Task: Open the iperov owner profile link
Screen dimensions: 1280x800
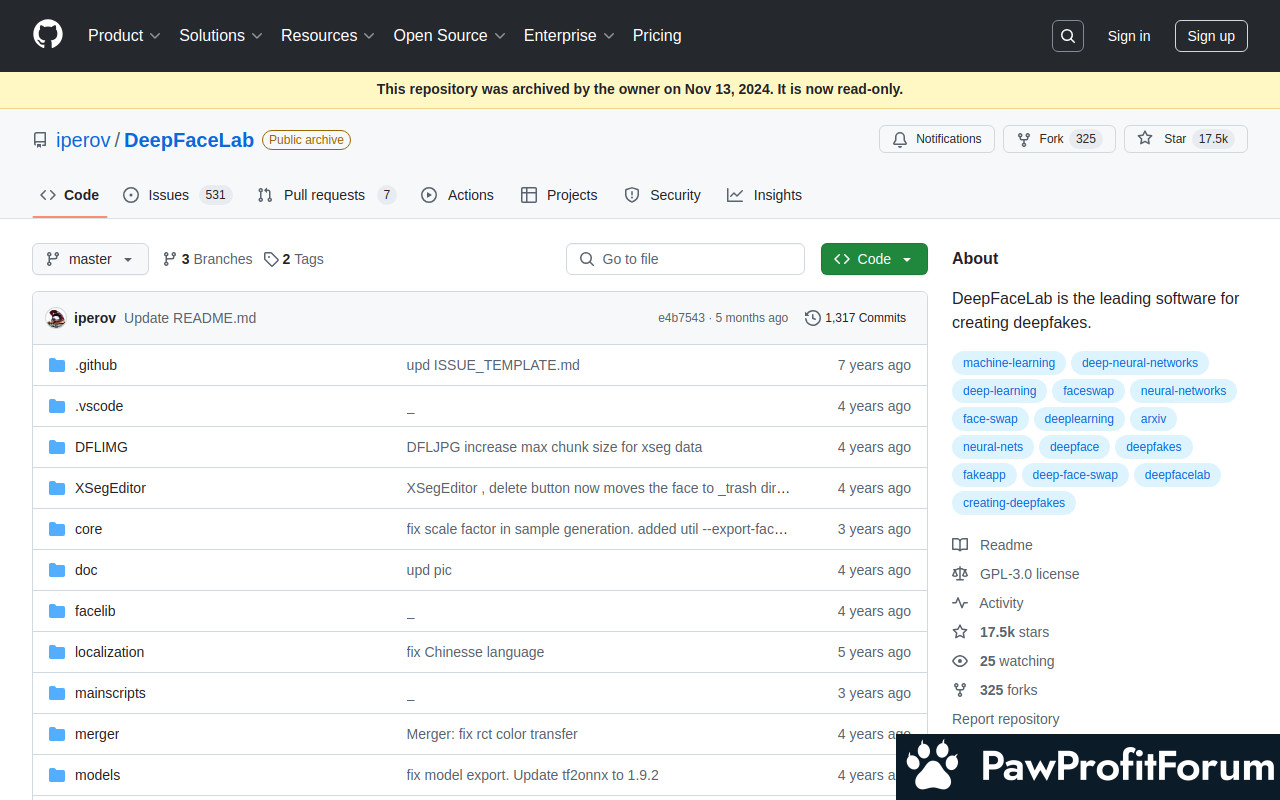Action: coord(83,140)
